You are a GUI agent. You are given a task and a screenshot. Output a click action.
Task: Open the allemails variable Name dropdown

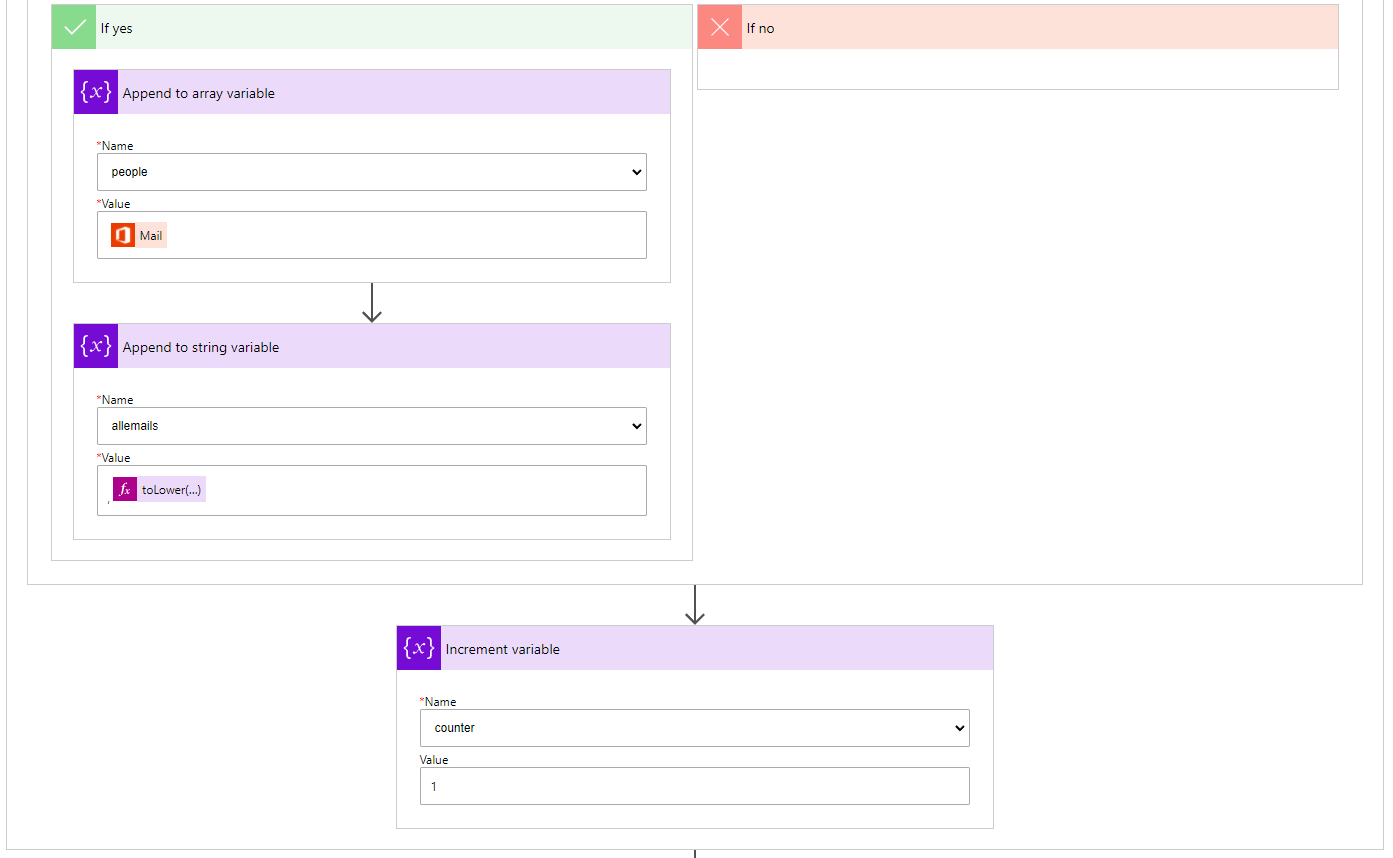[371, 426]
